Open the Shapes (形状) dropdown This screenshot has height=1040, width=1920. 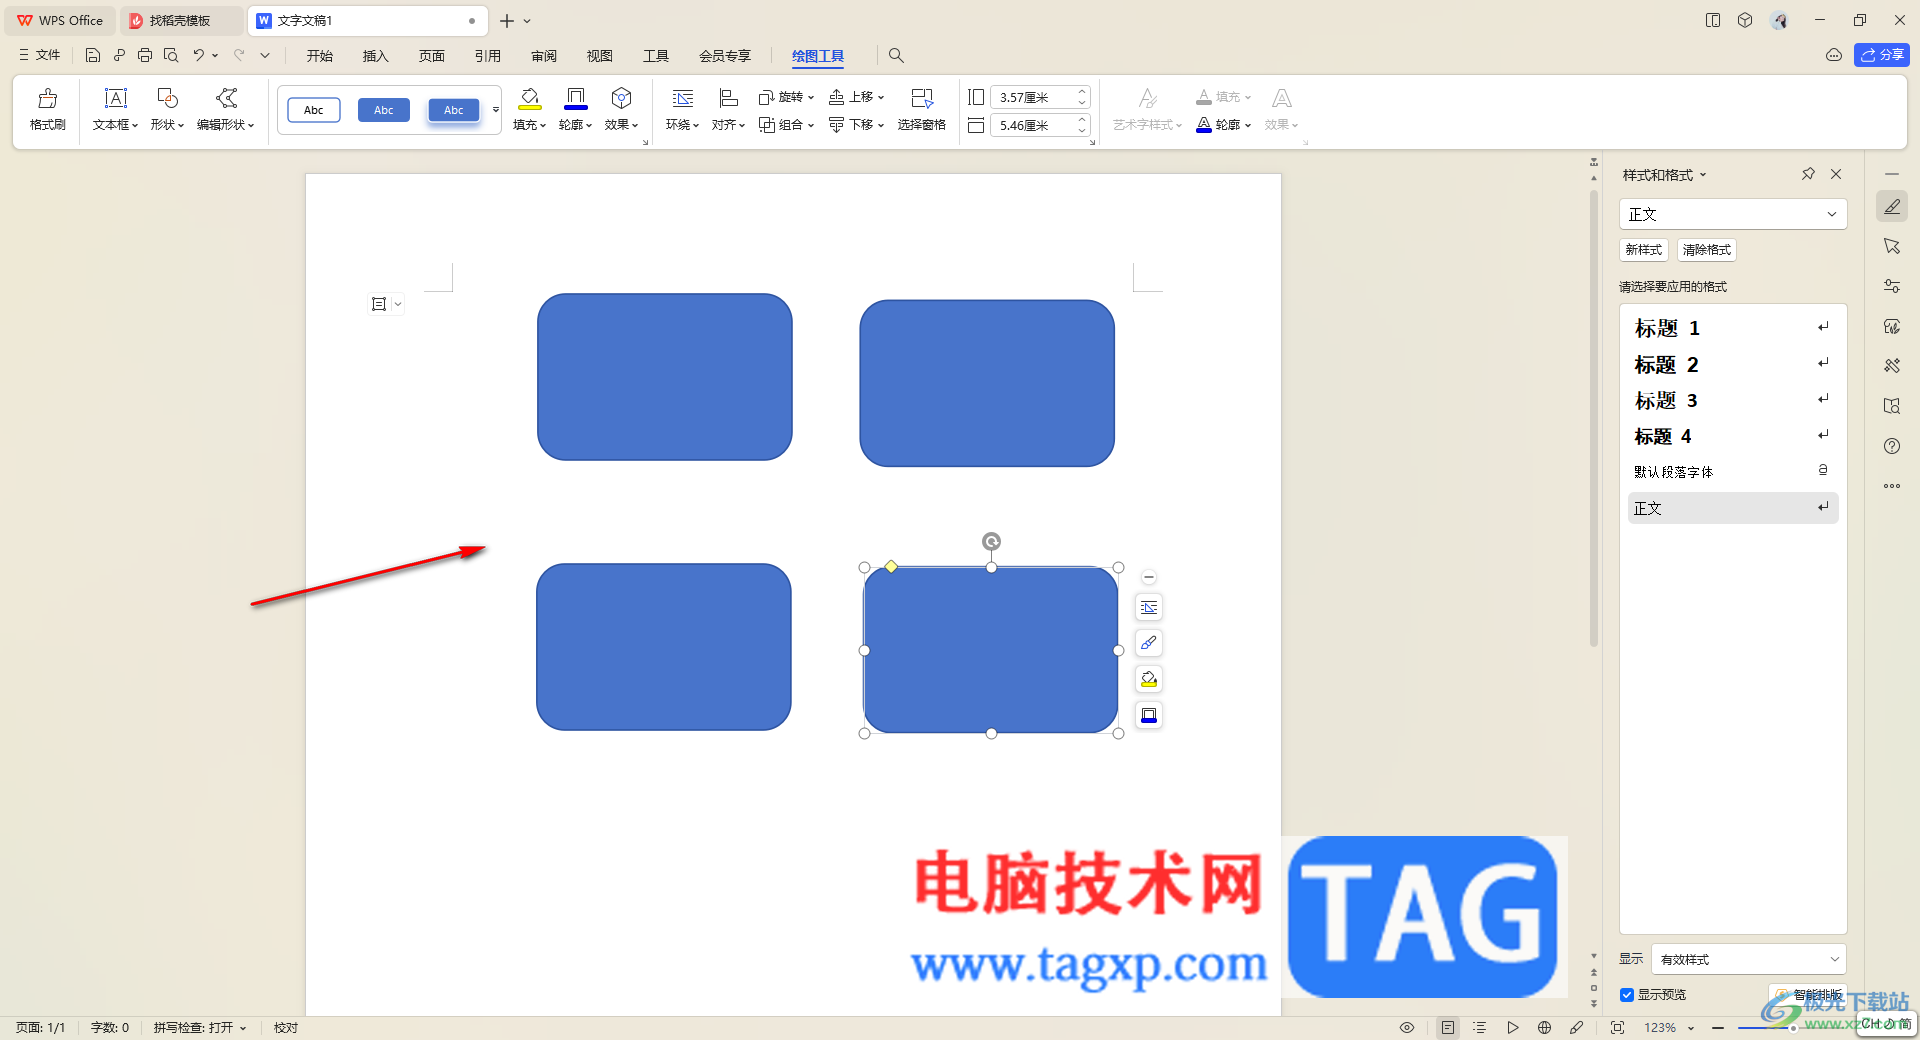(167, 109)
